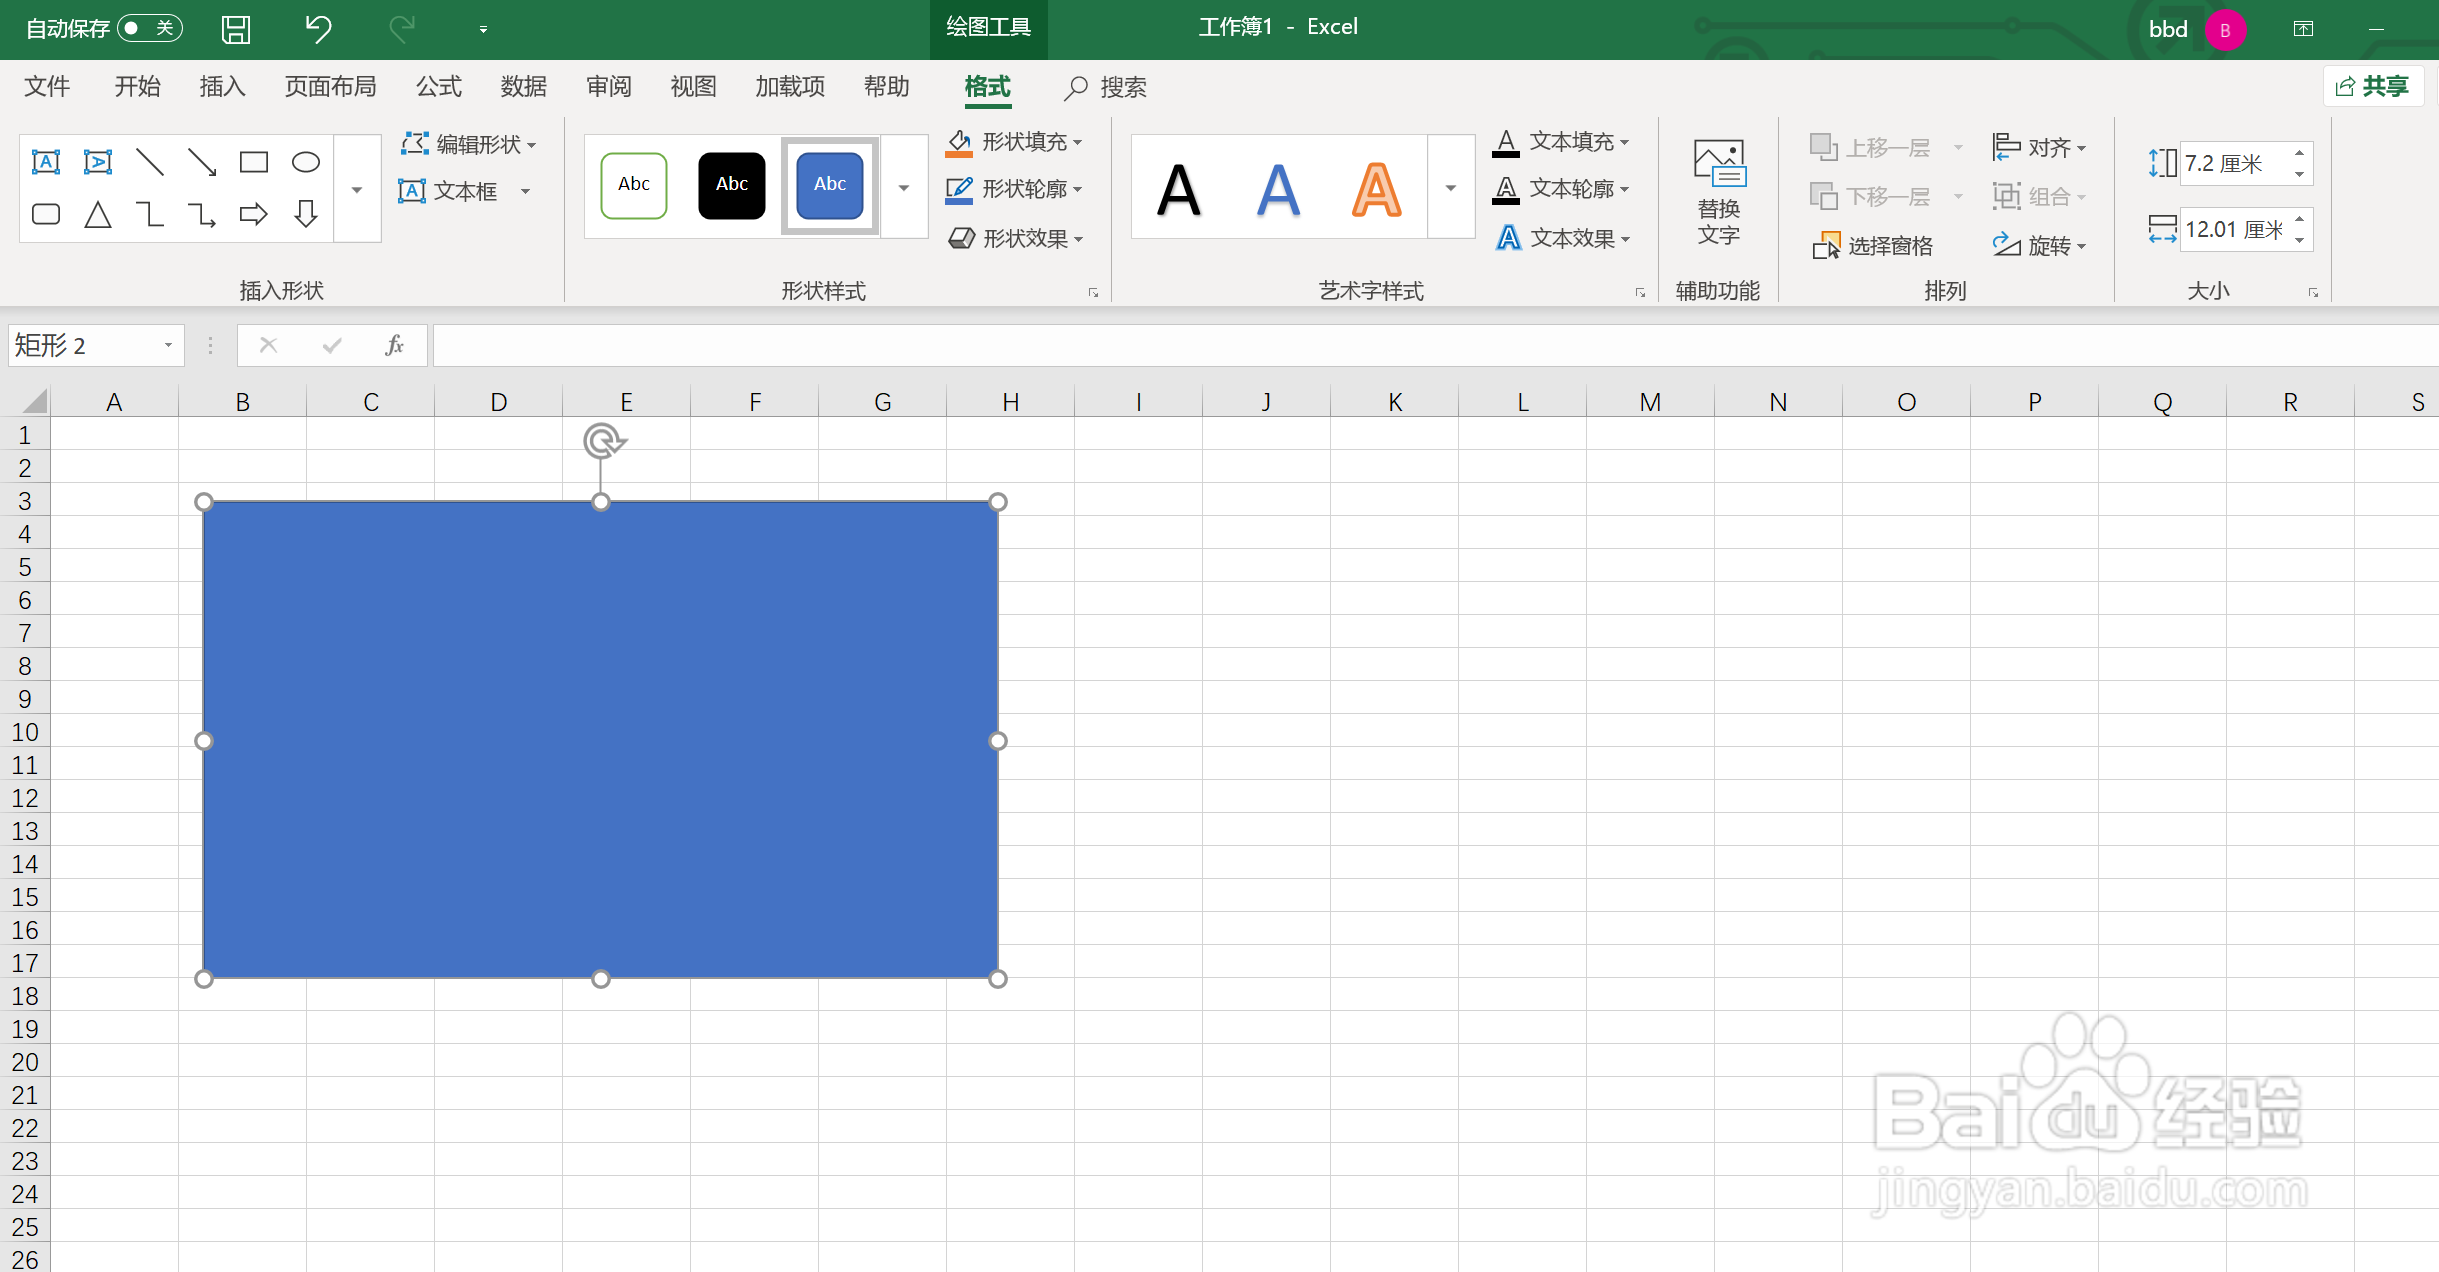Switch to the Page Layout (页面布局) tab
Viewport: 2439px width, 1272px height.
pos(330,87)
